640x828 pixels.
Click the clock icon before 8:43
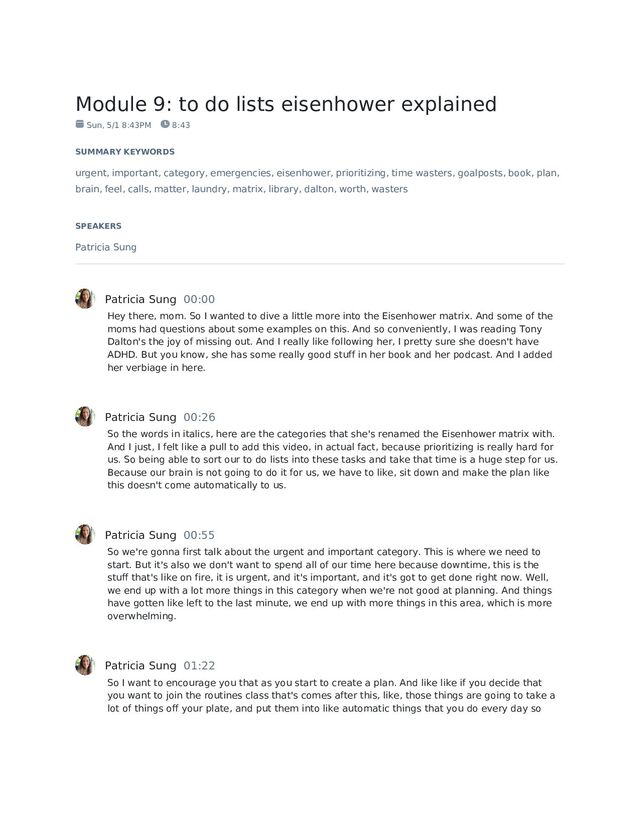(x=165, y=124)
